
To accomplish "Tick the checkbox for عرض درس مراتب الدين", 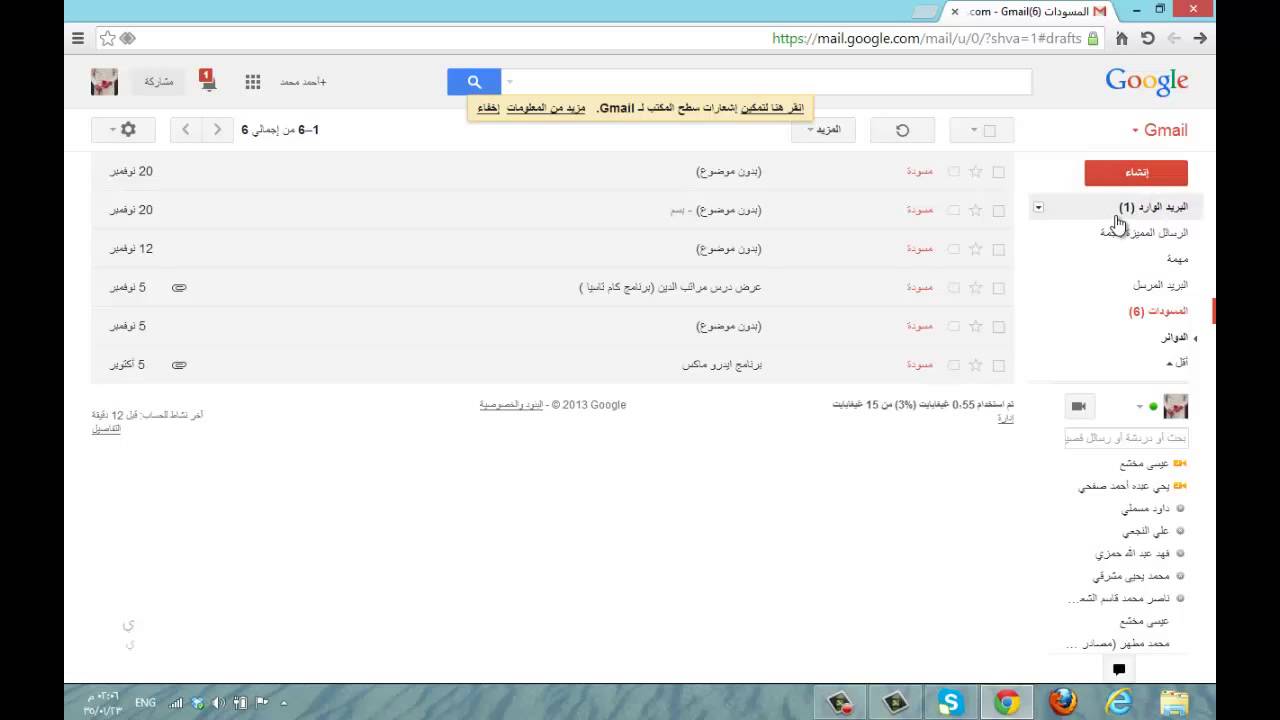I will point(998,288).
